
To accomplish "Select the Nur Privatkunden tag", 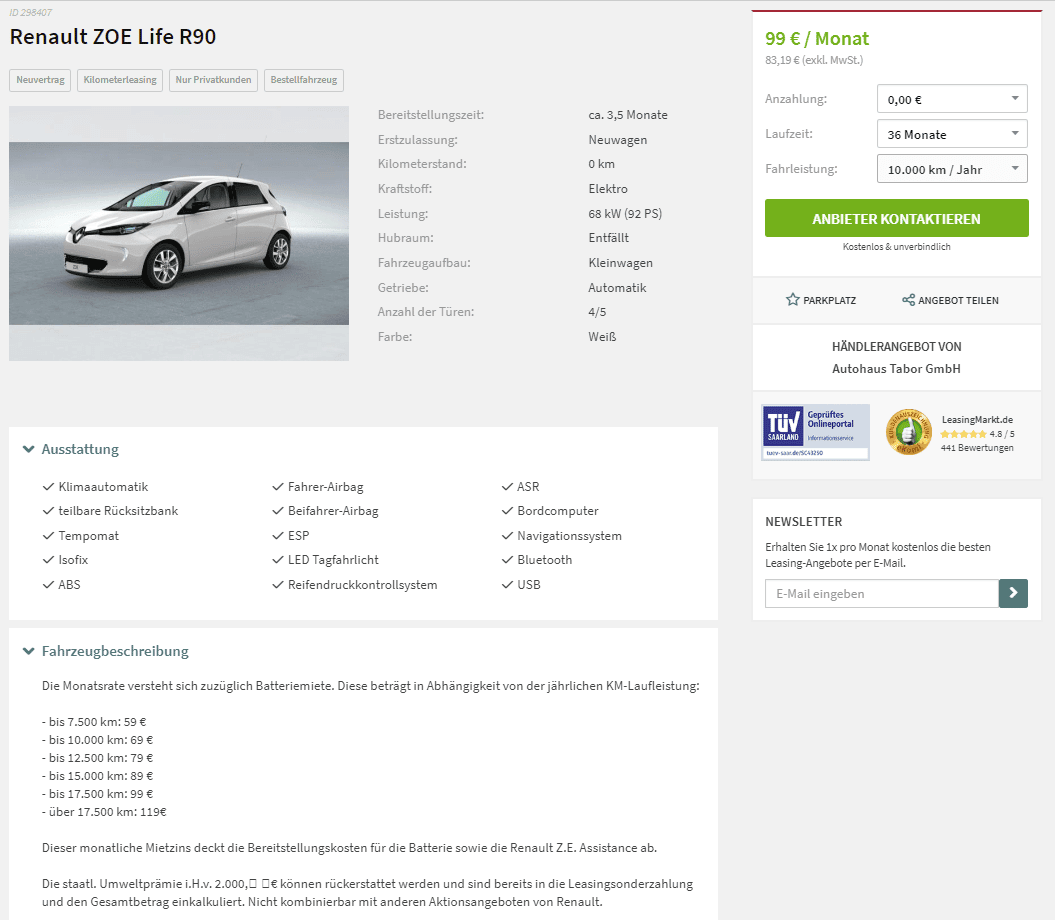I will (213, 80).
